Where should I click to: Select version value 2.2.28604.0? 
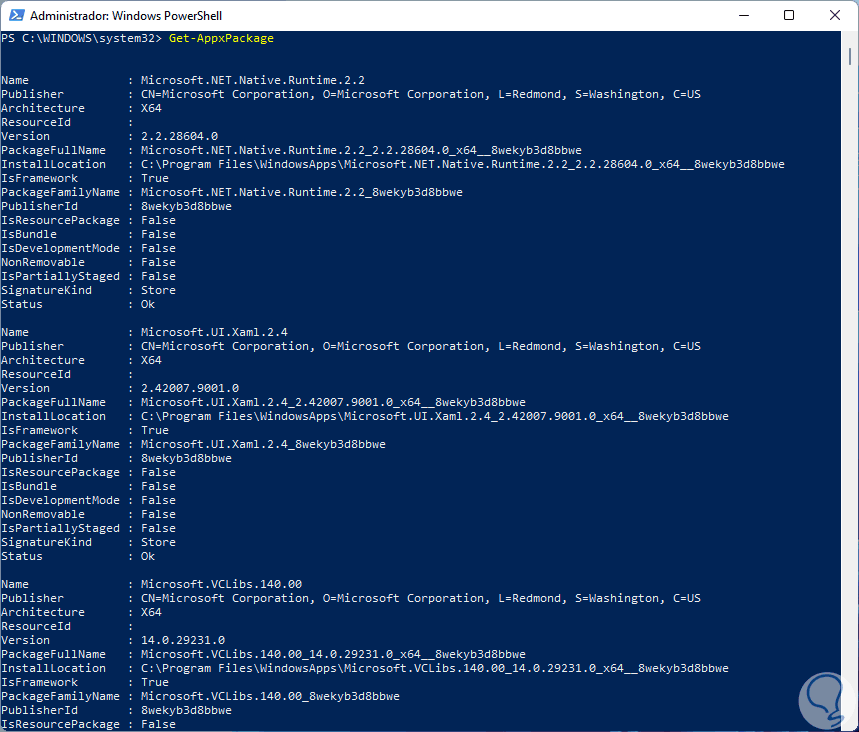[179, 136]
